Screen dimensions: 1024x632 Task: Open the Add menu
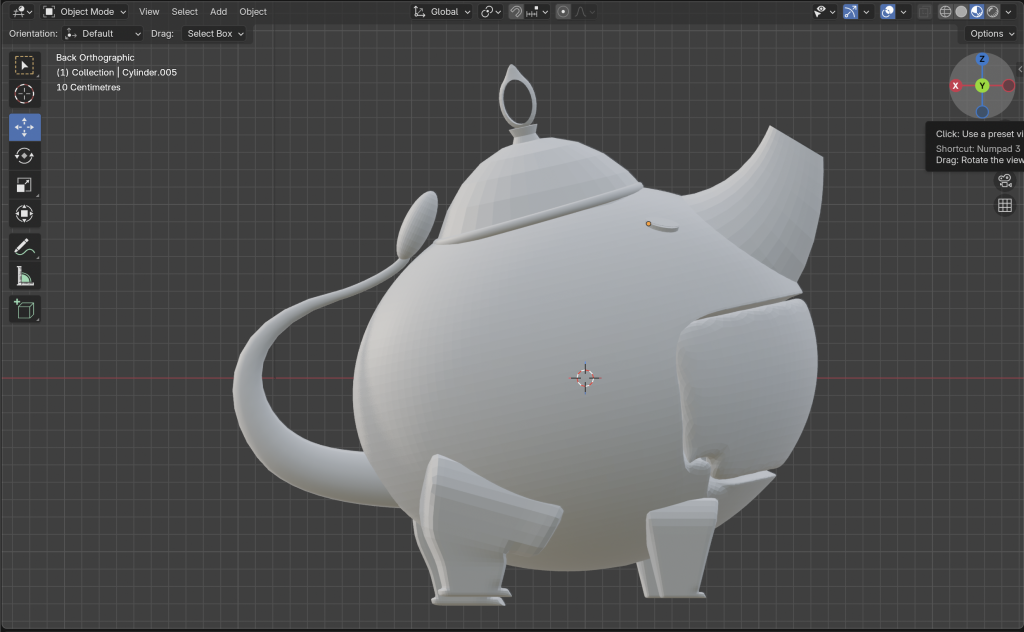218,12
